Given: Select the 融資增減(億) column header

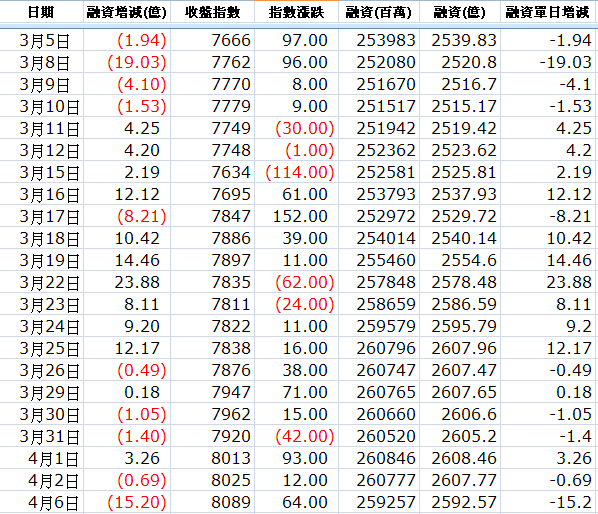Looking at the screenshot, I should point(127,13).
